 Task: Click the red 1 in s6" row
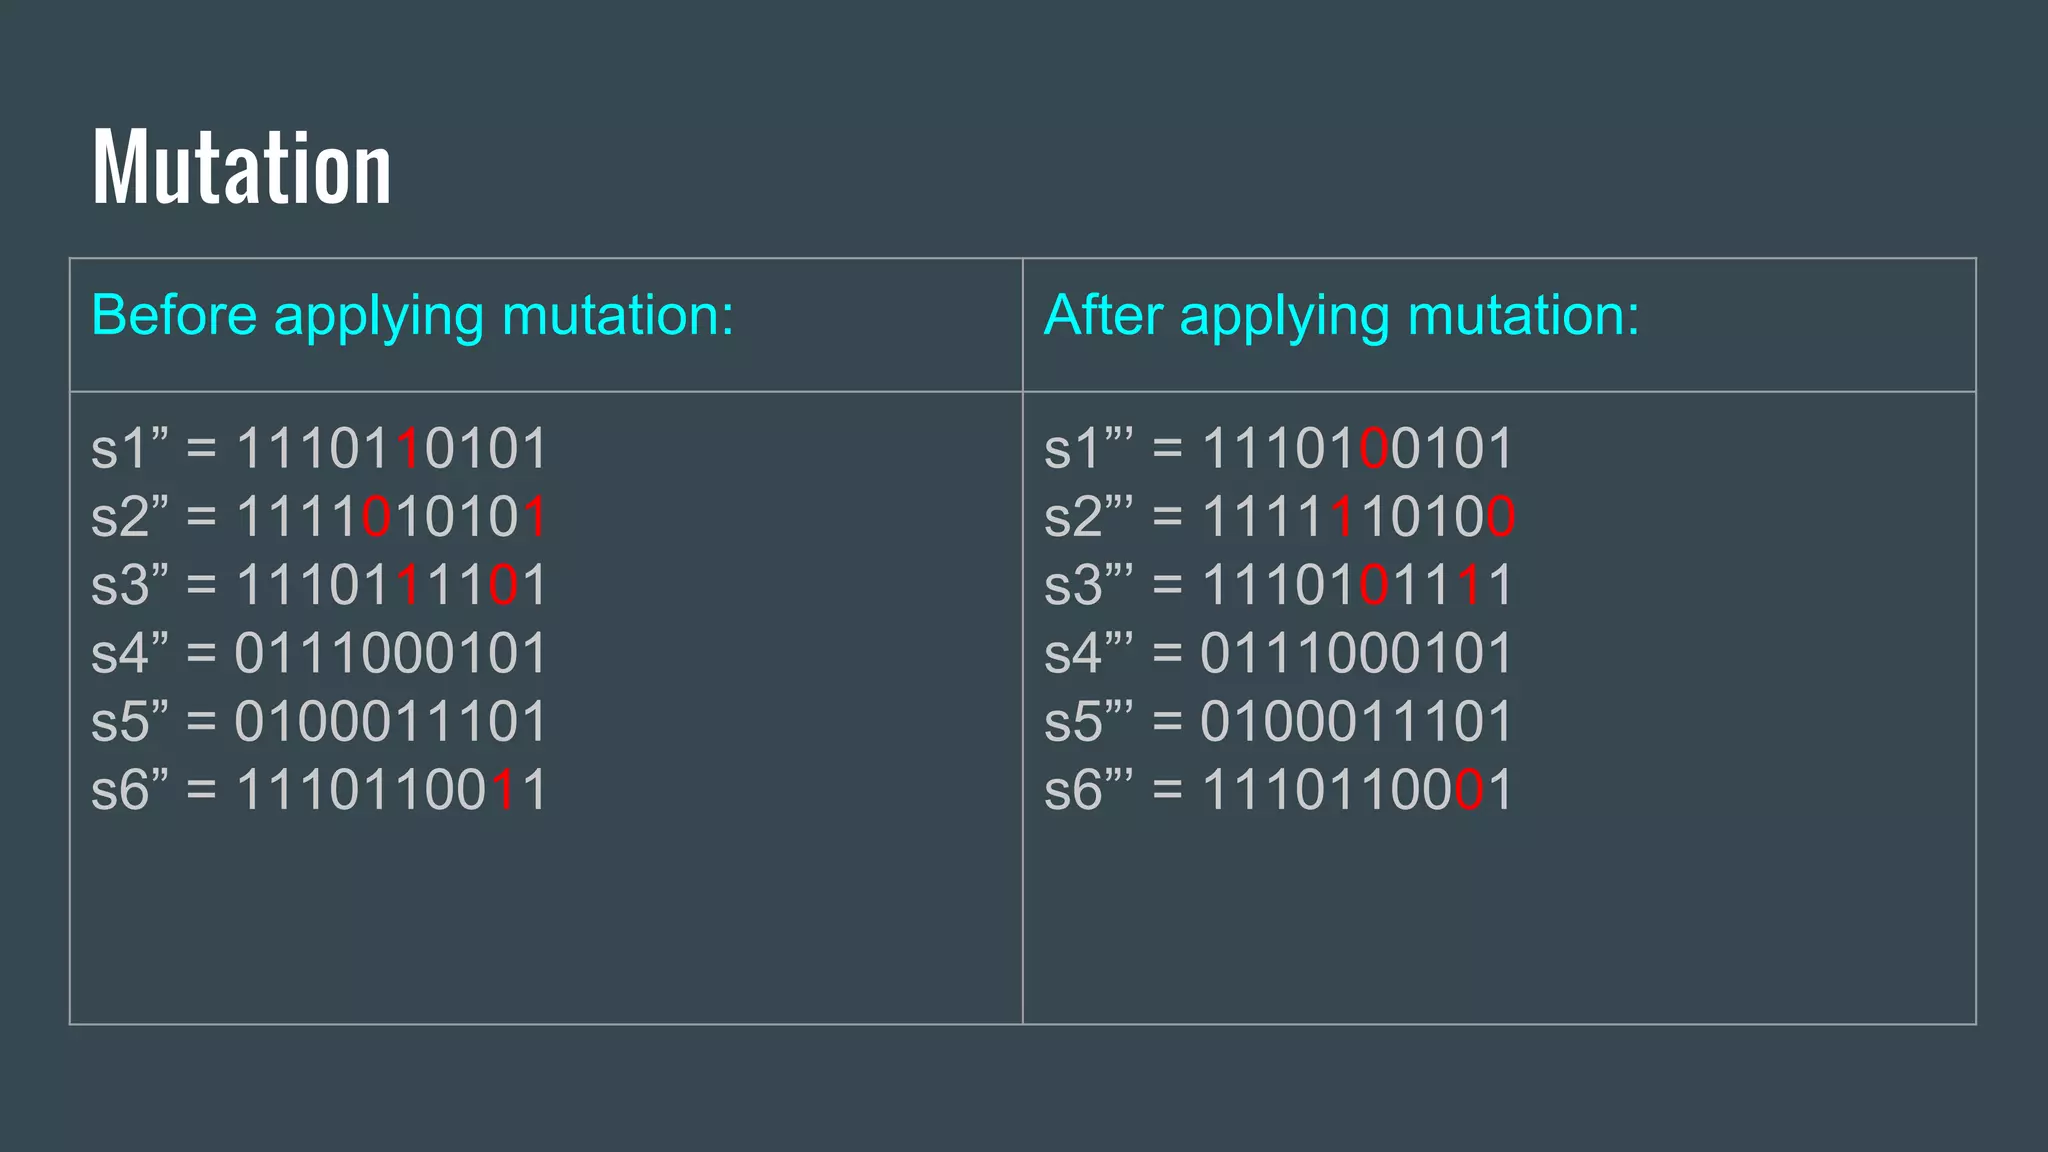pyautogui.click(x=504, y=790)
